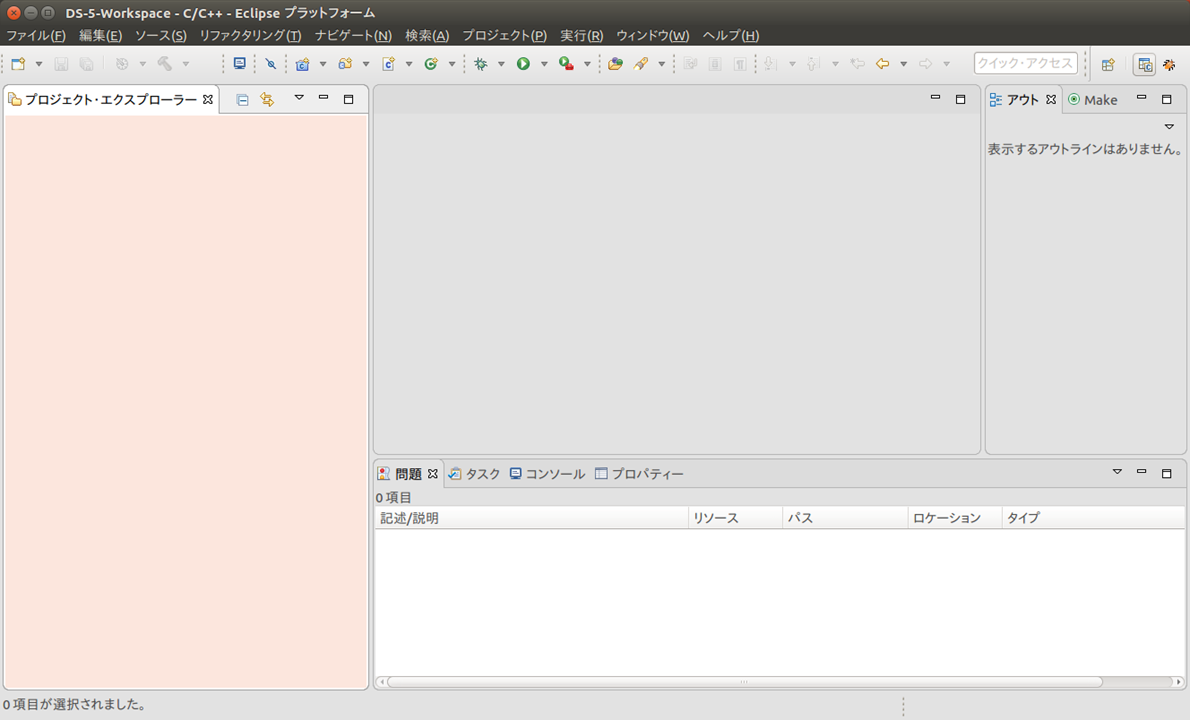Open Back history dropdown arrow
1190x720 pixels.
[x=903, y=64]
